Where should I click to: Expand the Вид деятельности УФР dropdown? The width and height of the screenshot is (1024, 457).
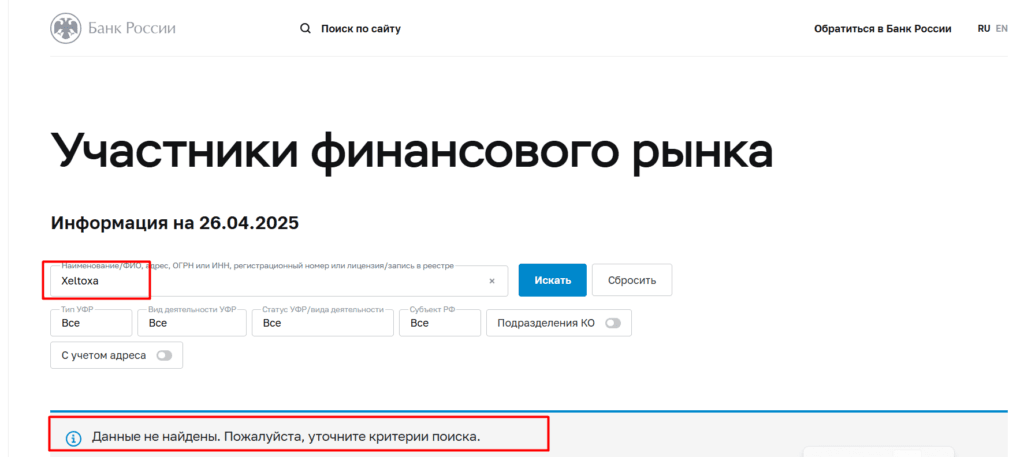[x=191, y=323]
